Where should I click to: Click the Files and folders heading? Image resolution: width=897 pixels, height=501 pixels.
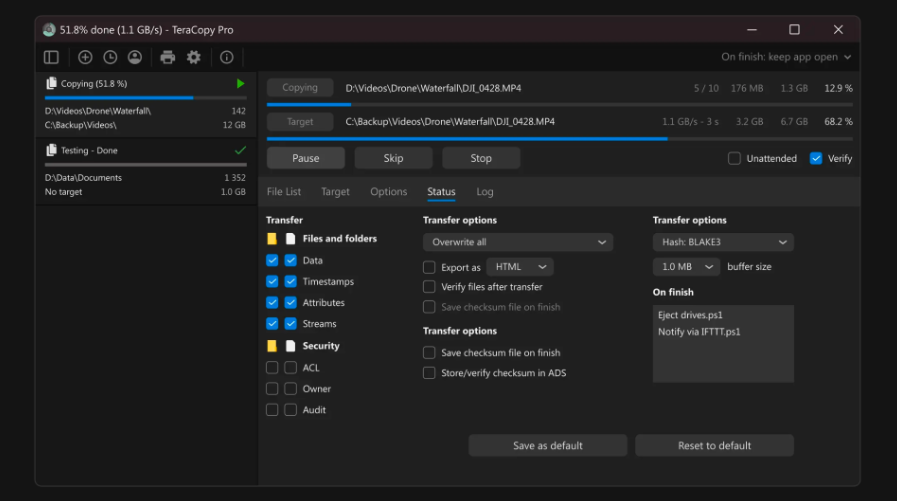[x=339, y=238]
